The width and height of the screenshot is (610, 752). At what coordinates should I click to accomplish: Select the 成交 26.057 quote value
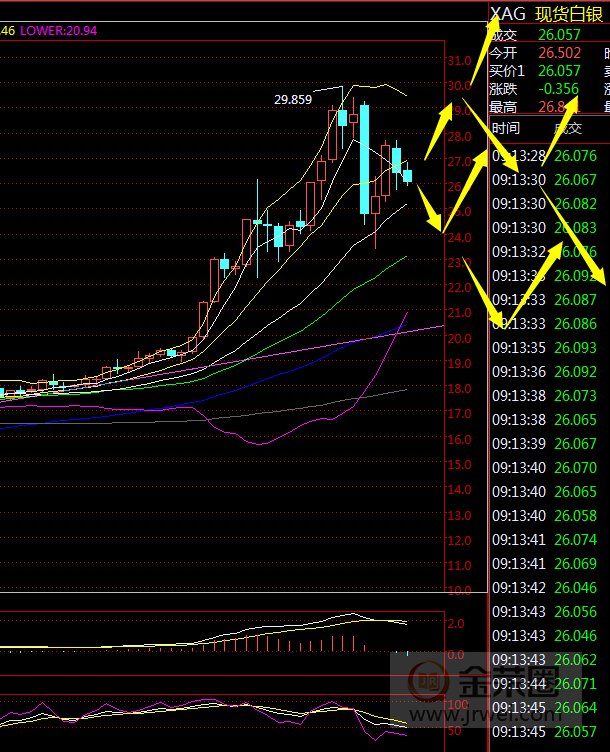coord(559,35)
